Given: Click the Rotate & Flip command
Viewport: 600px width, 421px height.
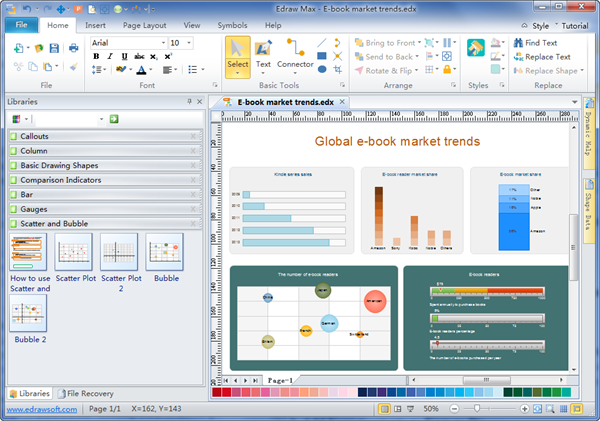Looking at the screenshot, I should click(x=385, y=70).
